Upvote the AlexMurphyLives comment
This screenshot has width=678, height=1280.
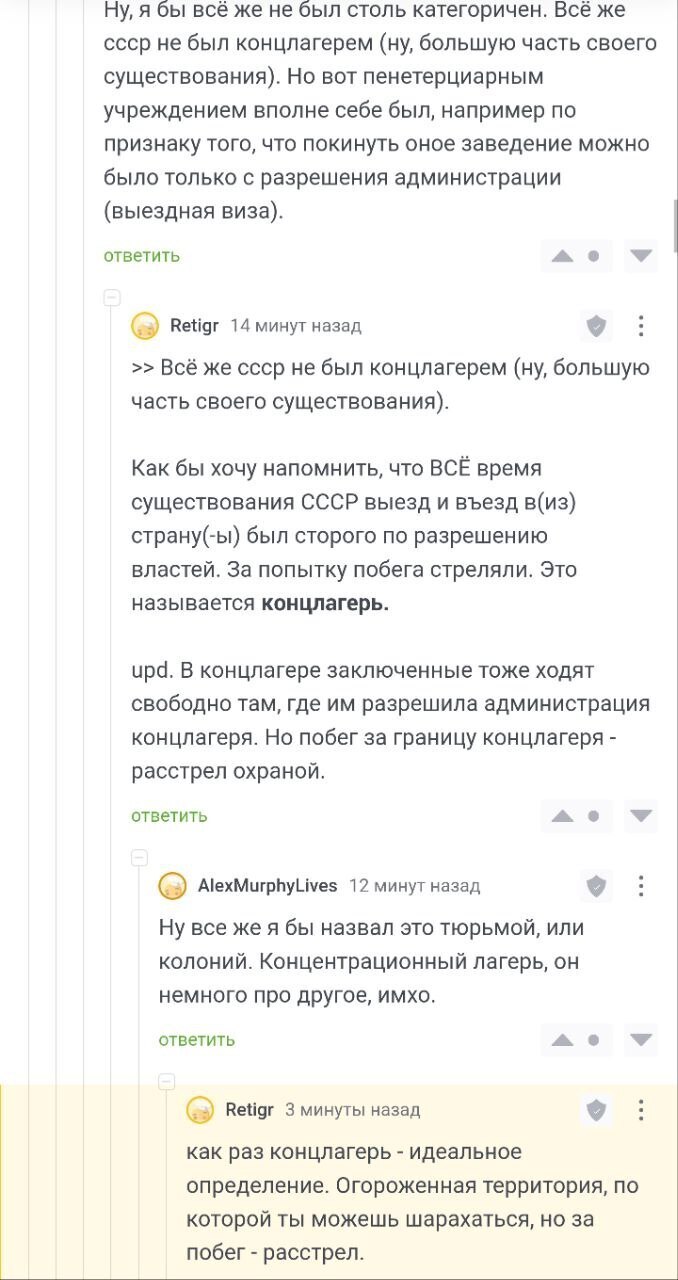[x=562, y=1041]
